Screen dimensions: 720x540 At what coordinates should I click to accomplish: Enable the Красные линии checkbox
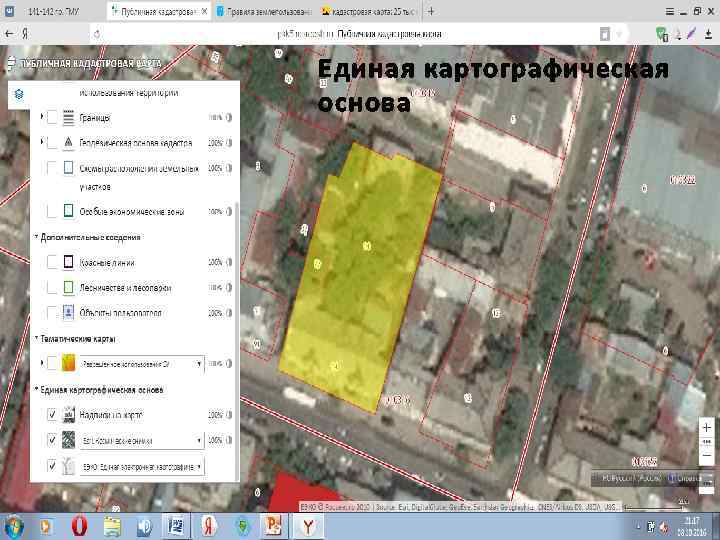52,262
